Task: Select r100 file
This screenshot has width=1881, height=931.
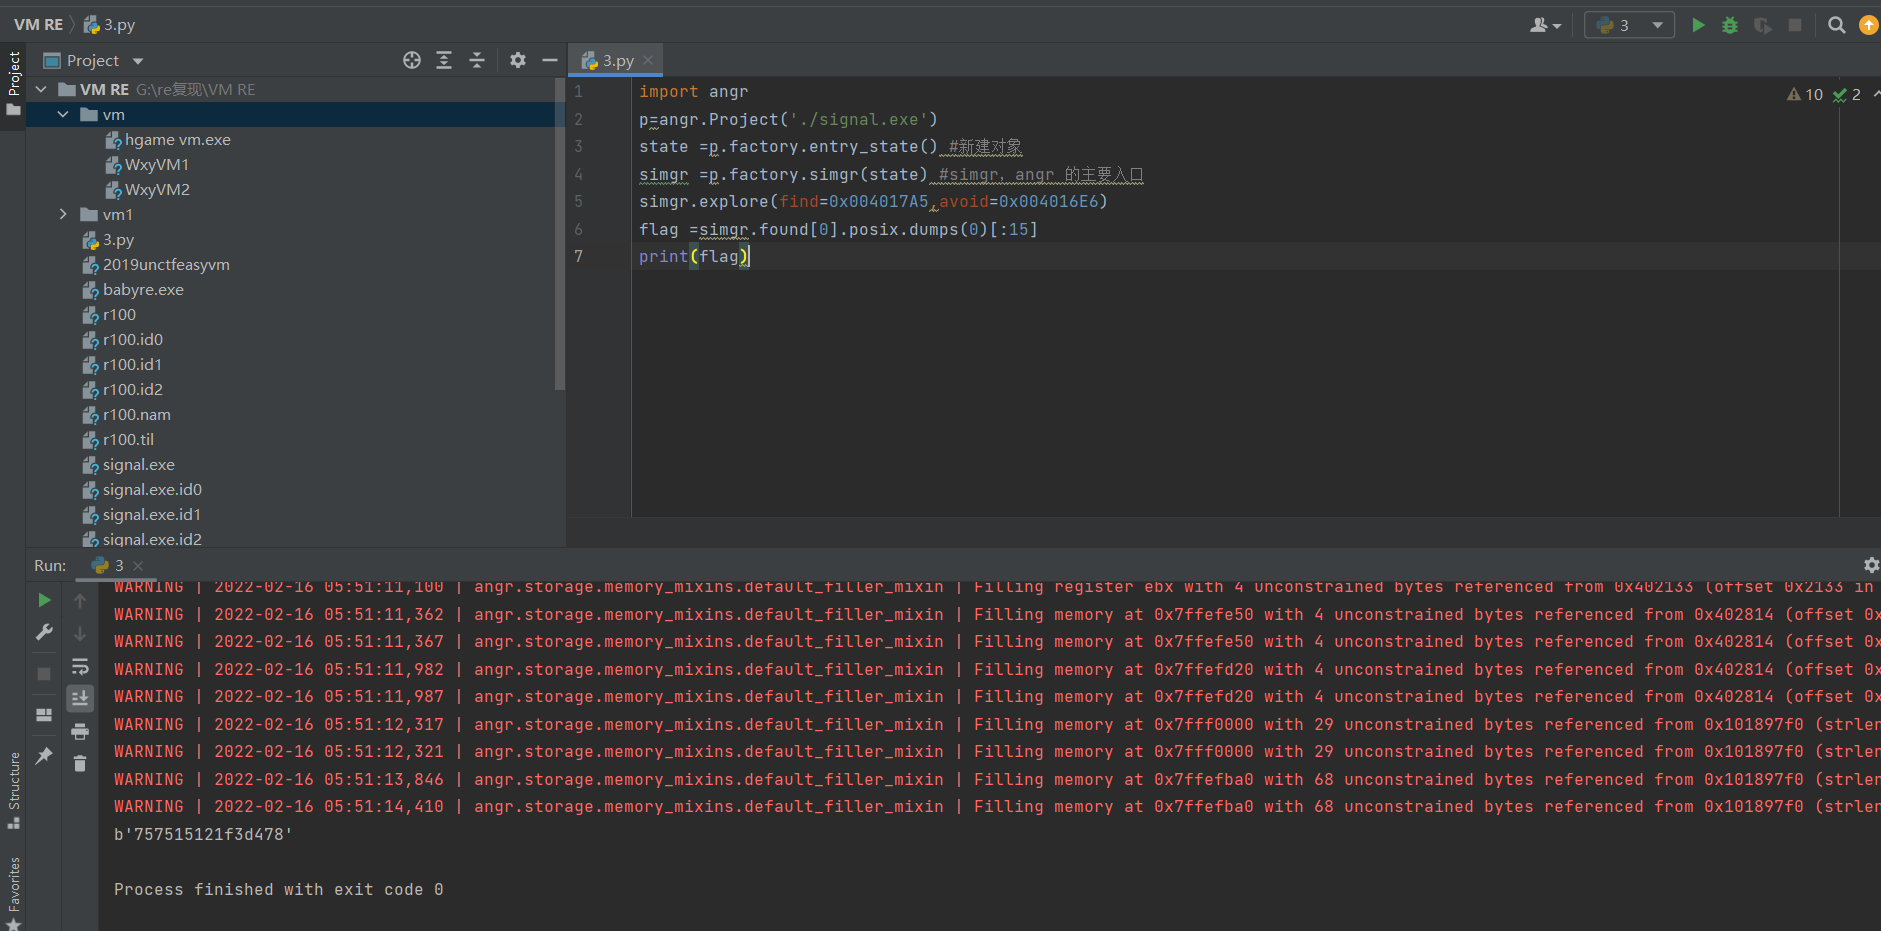Action: point(119,315)
